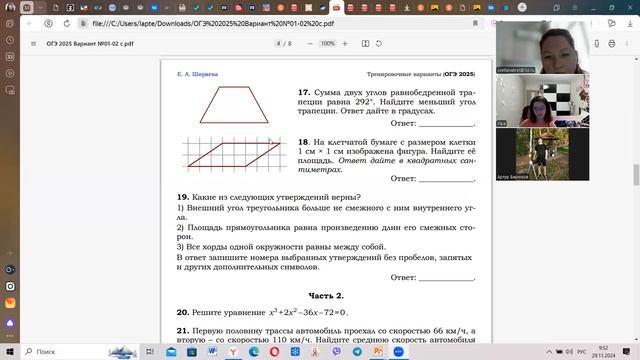Viewport: 640px width, 360px height.
Task: Open PDF viewer more-options menu
Action: [x=627, y=44]
